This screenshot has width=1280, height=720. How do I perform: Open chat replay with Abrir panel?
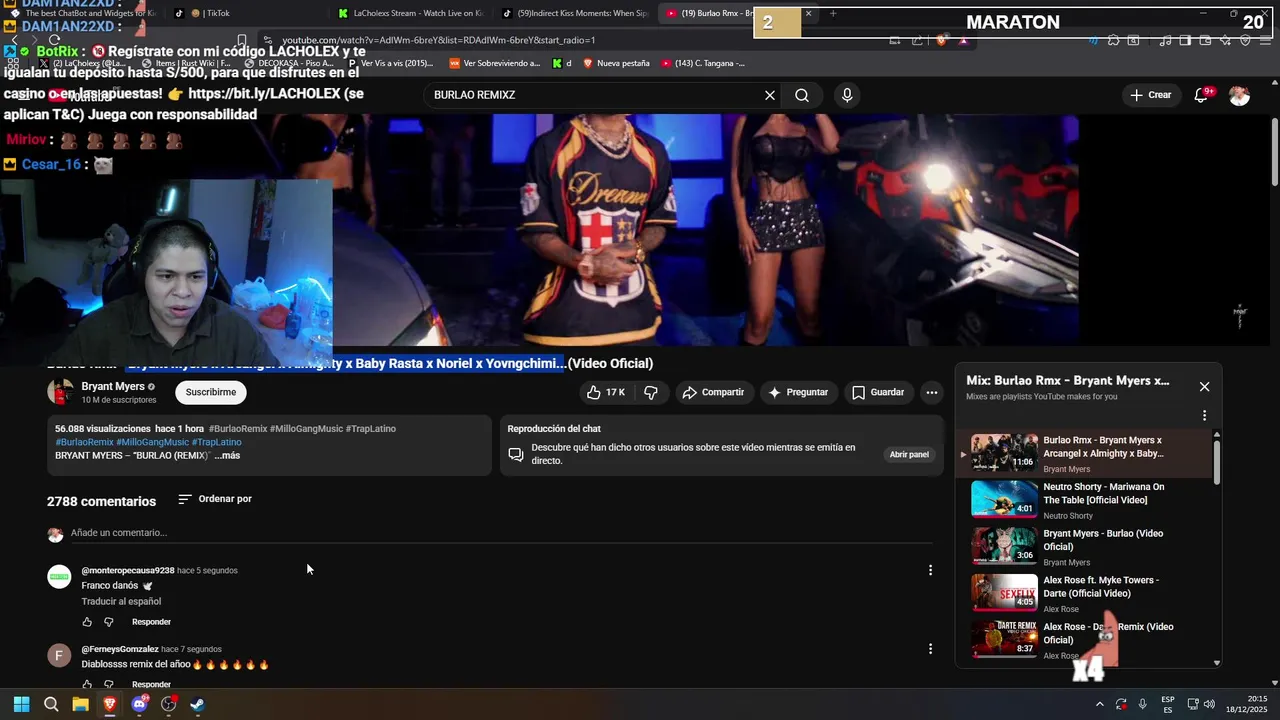(x=909, y=454)
